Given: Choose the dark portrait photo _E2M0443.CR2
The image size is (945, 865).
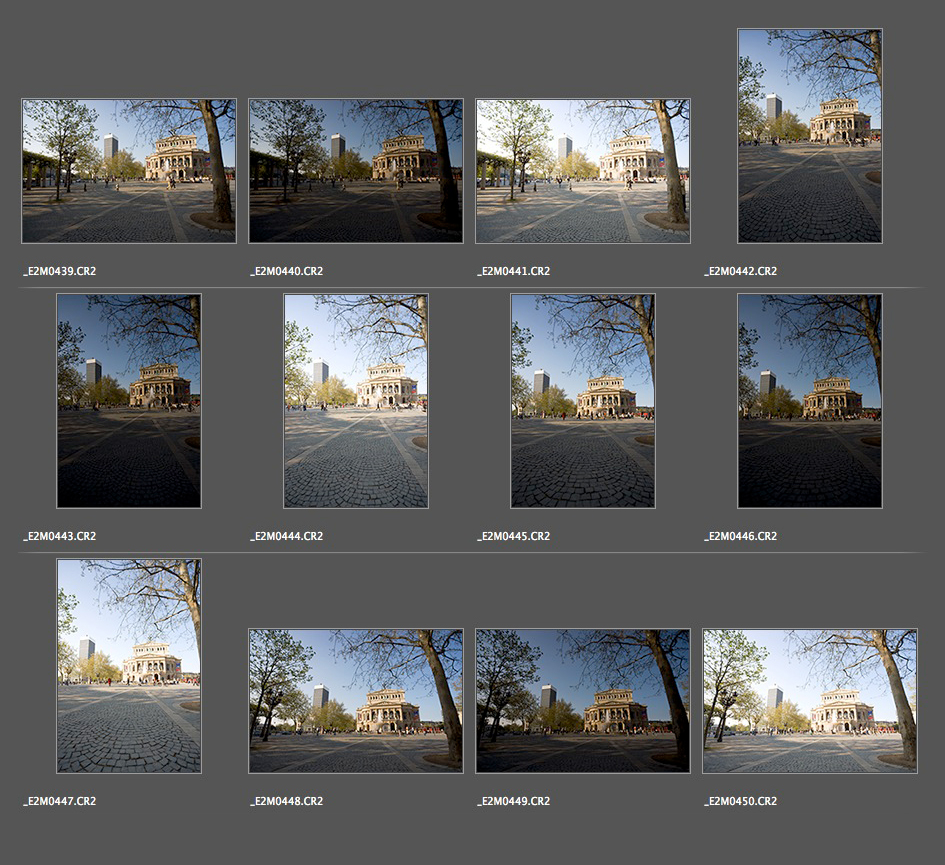Looking at the screenshot, I should point(129,401).
